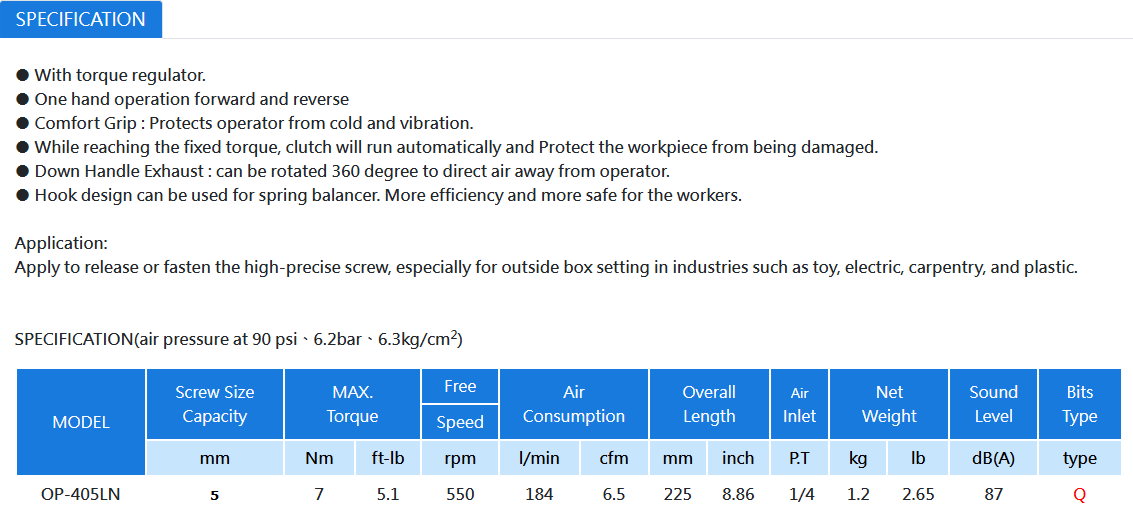Click the rpm unit cell
Screen dimensions: 1133x519
(x=460, y=458)
